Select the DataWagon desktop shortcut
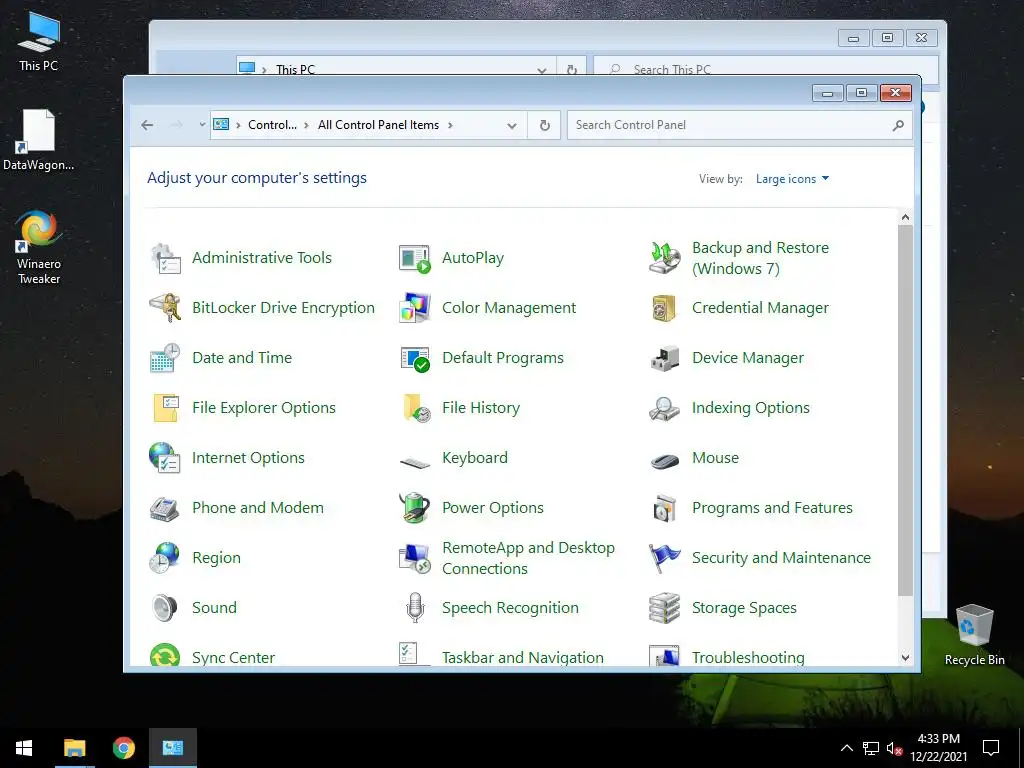The image size is (1024, 768). tap(39, 140)
